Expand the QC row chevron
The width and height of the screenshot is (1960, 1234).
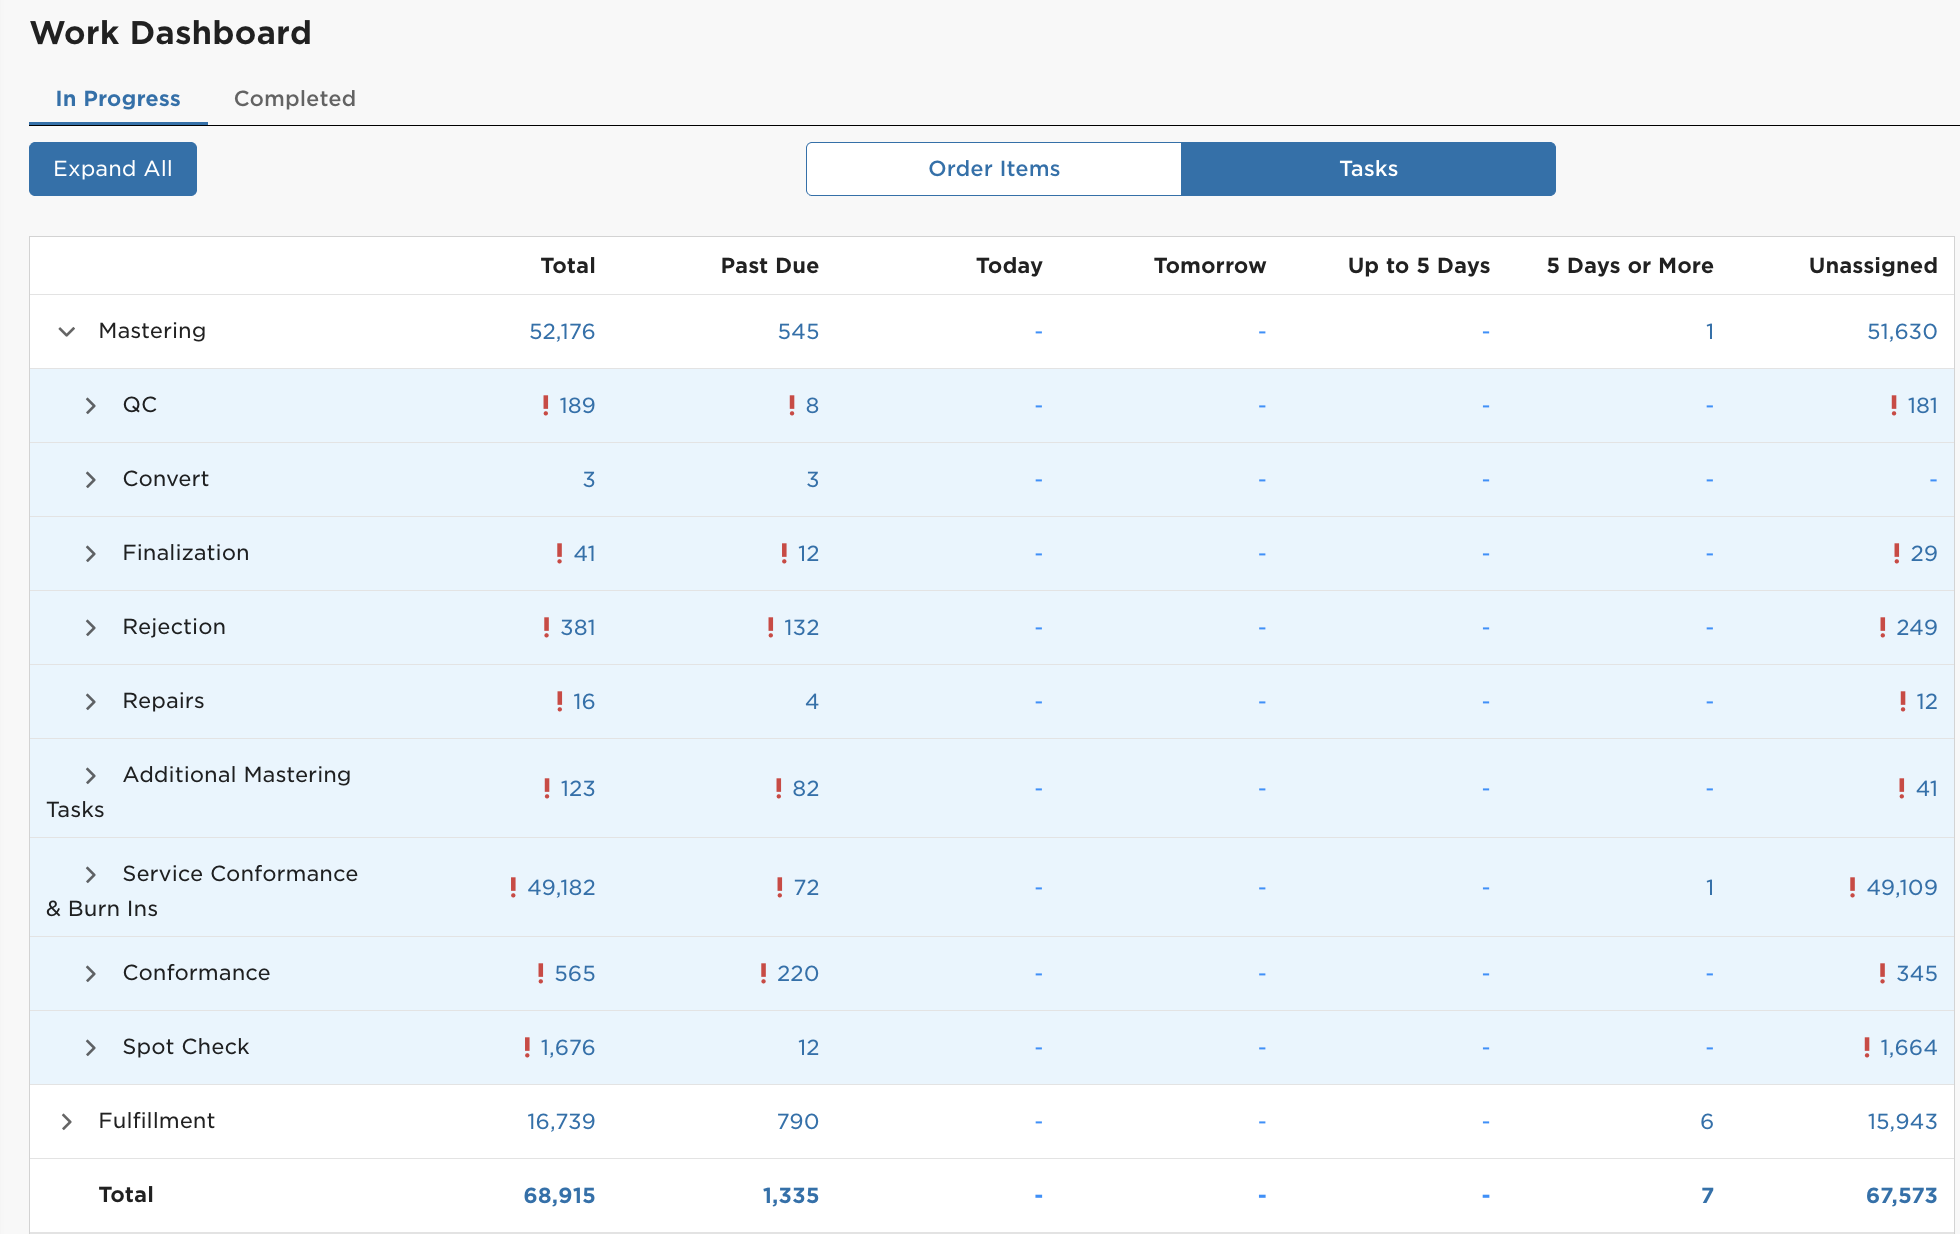tap(90, 405)
